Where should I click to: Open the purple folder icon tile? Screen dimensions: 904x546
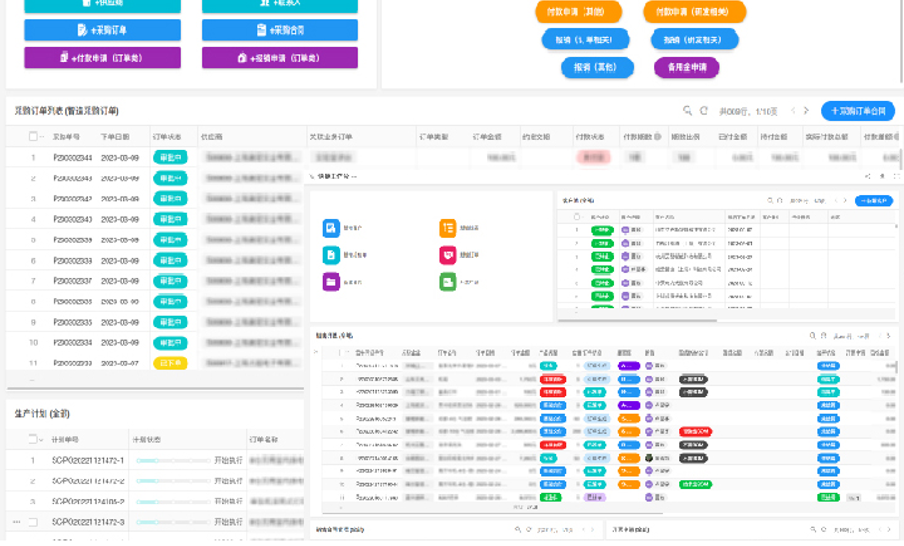tap(331, 282)
